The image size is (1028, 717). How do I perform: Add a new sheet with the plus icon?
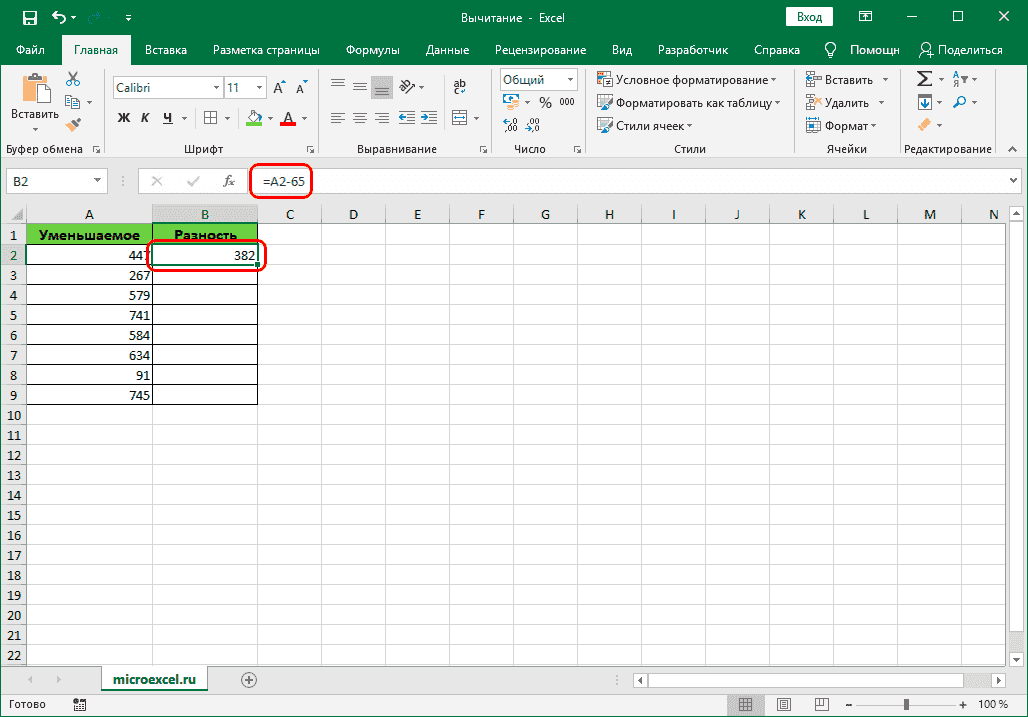click(249, 679)
